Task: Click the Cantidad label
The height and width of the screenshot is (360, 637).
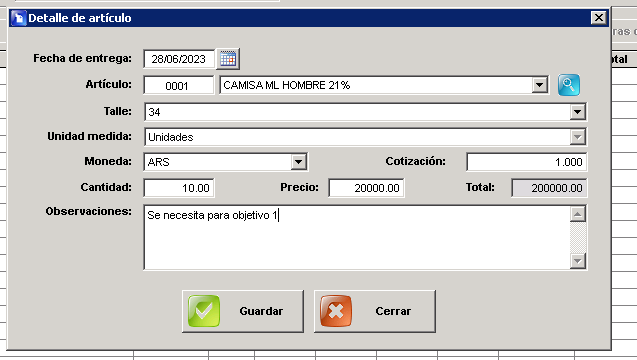Action: pyautogui.click(x=106, y=187)
